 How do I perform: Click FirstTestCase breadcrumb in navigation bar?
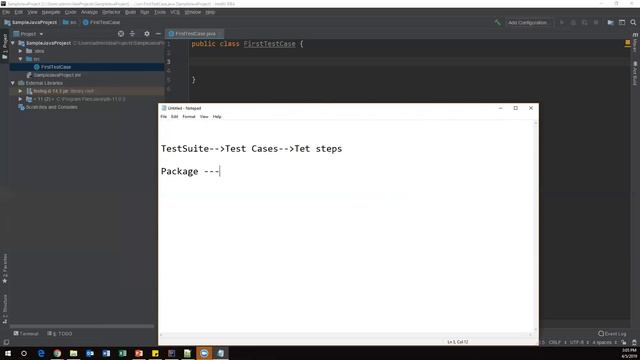[x=102, y=22]
